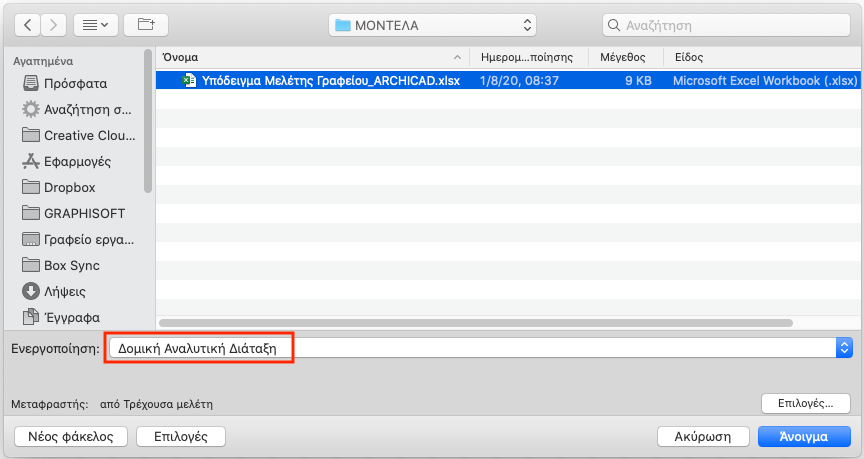Click the gear icon beside Αναζήτηση σ...

pyautogui.click(x=31, y=109)
